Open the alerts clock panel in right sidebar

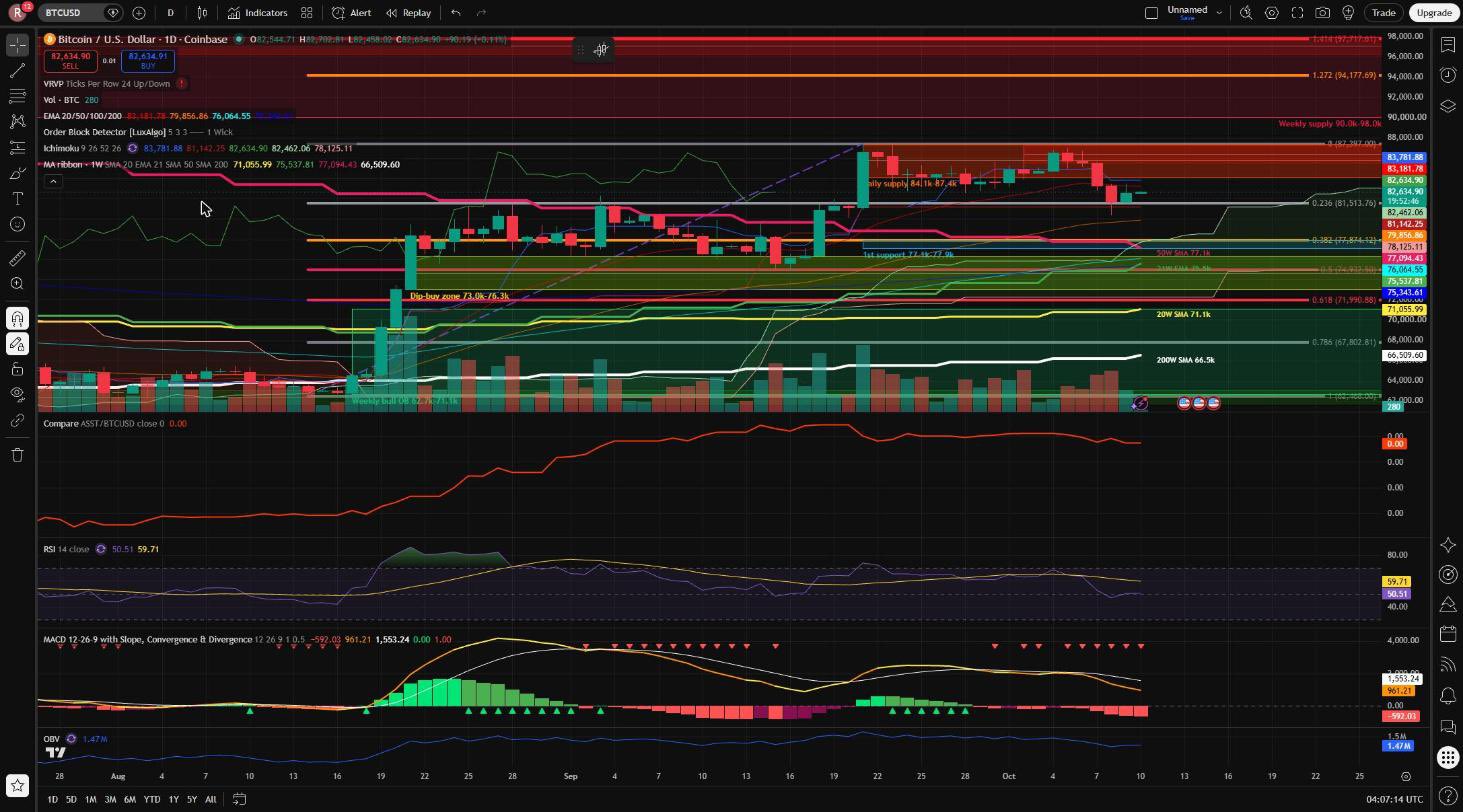point(1448,75)
